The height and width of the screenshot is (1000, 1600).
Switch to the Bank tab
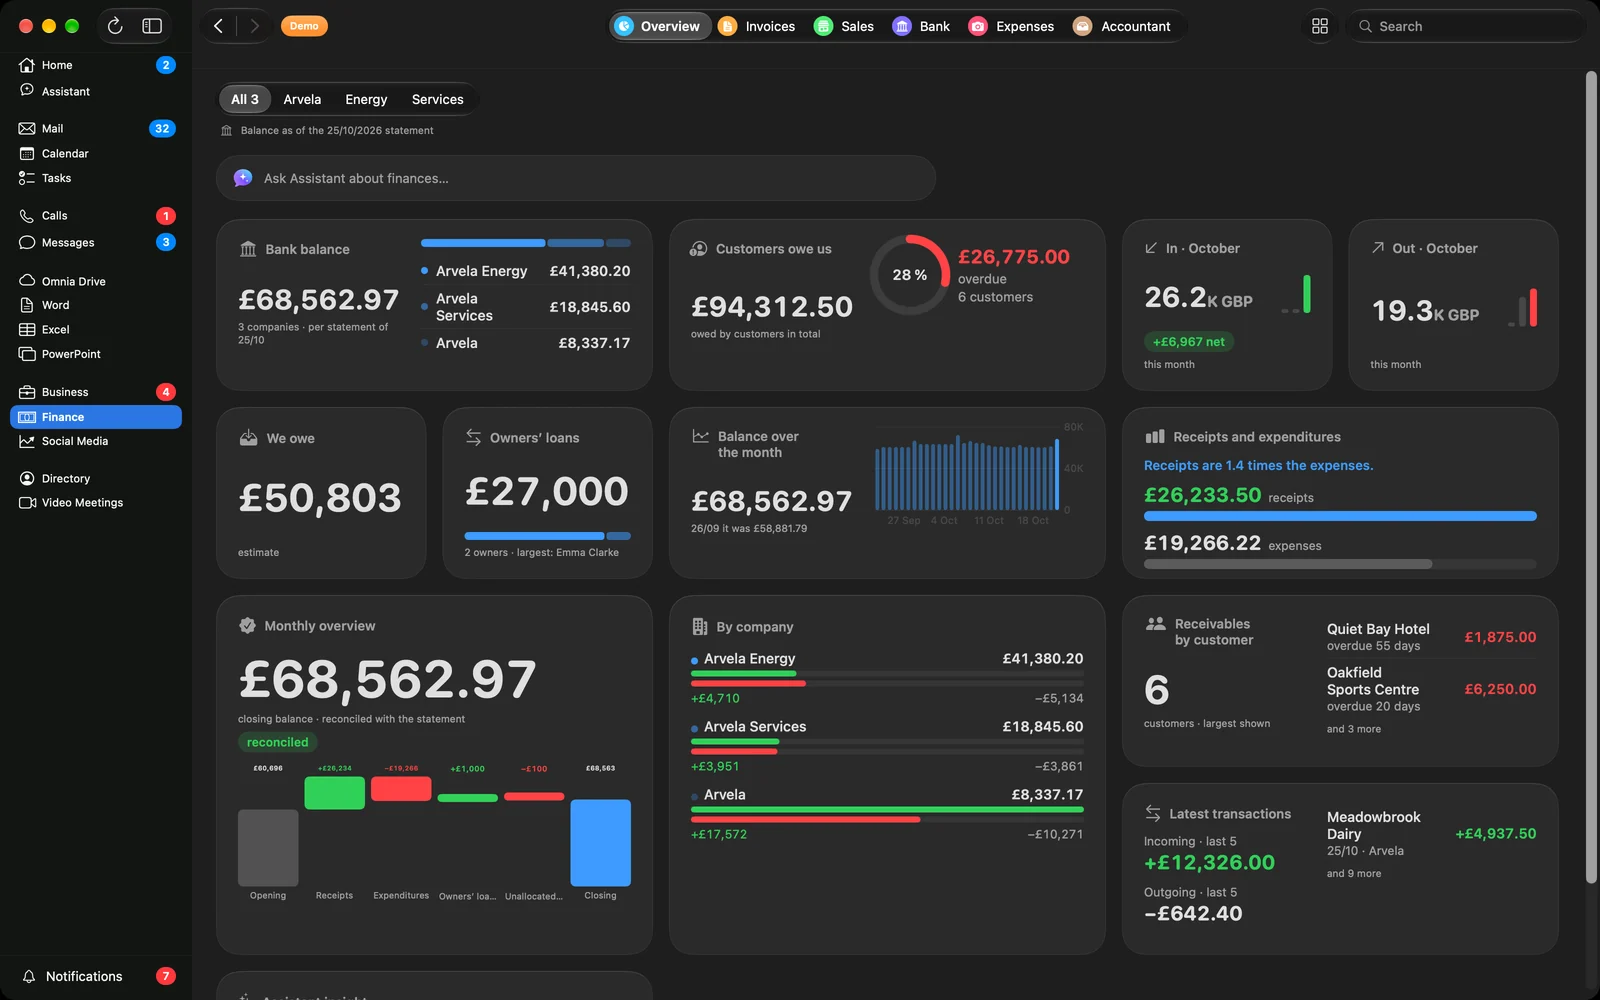[x=921, y=26]
